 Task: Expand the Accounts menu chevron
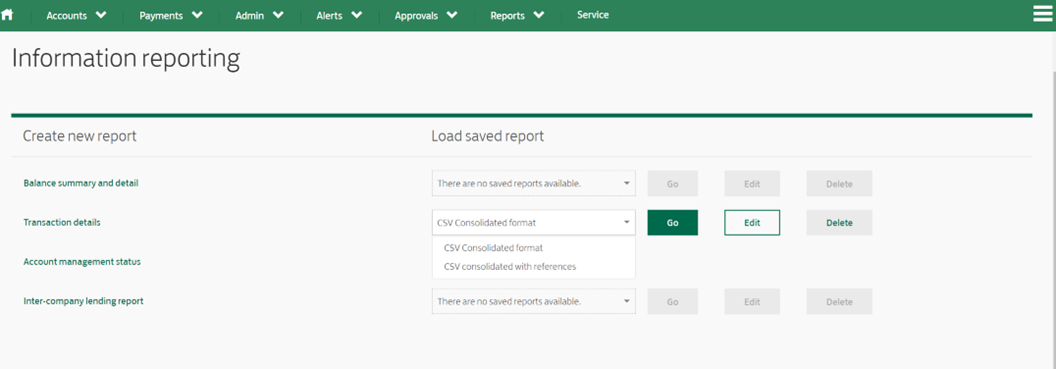tap(101, 15)
